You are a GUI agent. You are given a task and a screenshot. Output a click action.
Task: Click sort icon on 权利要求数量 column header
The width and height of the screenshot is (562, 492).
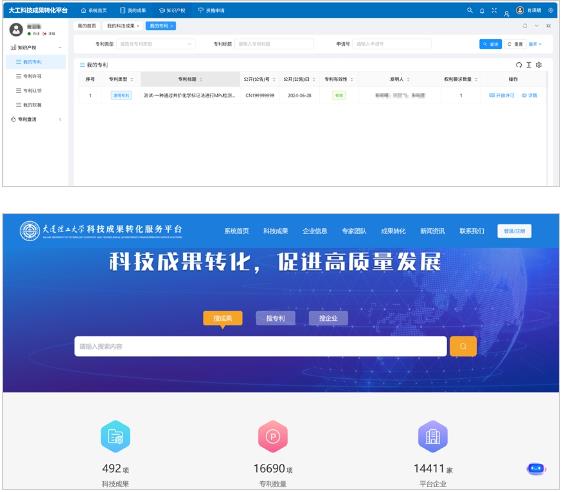476,79
